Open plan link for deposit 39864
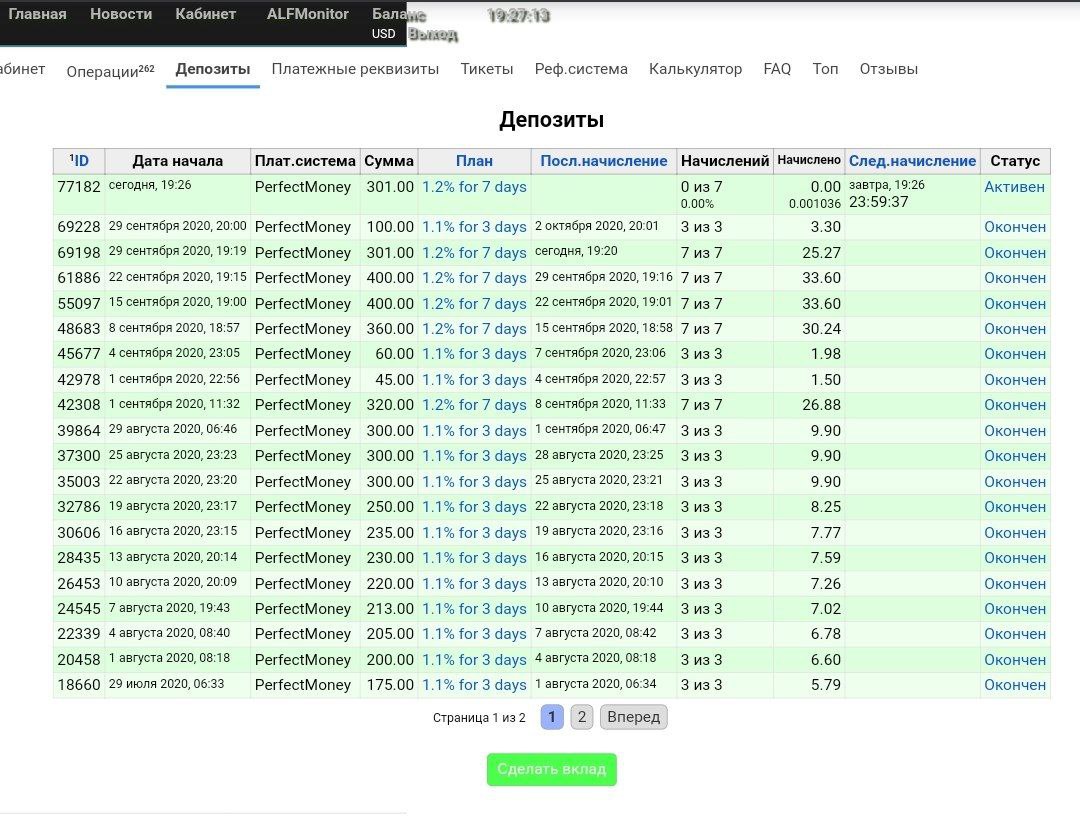The image size is (1080, 825). tap(474, 430)
